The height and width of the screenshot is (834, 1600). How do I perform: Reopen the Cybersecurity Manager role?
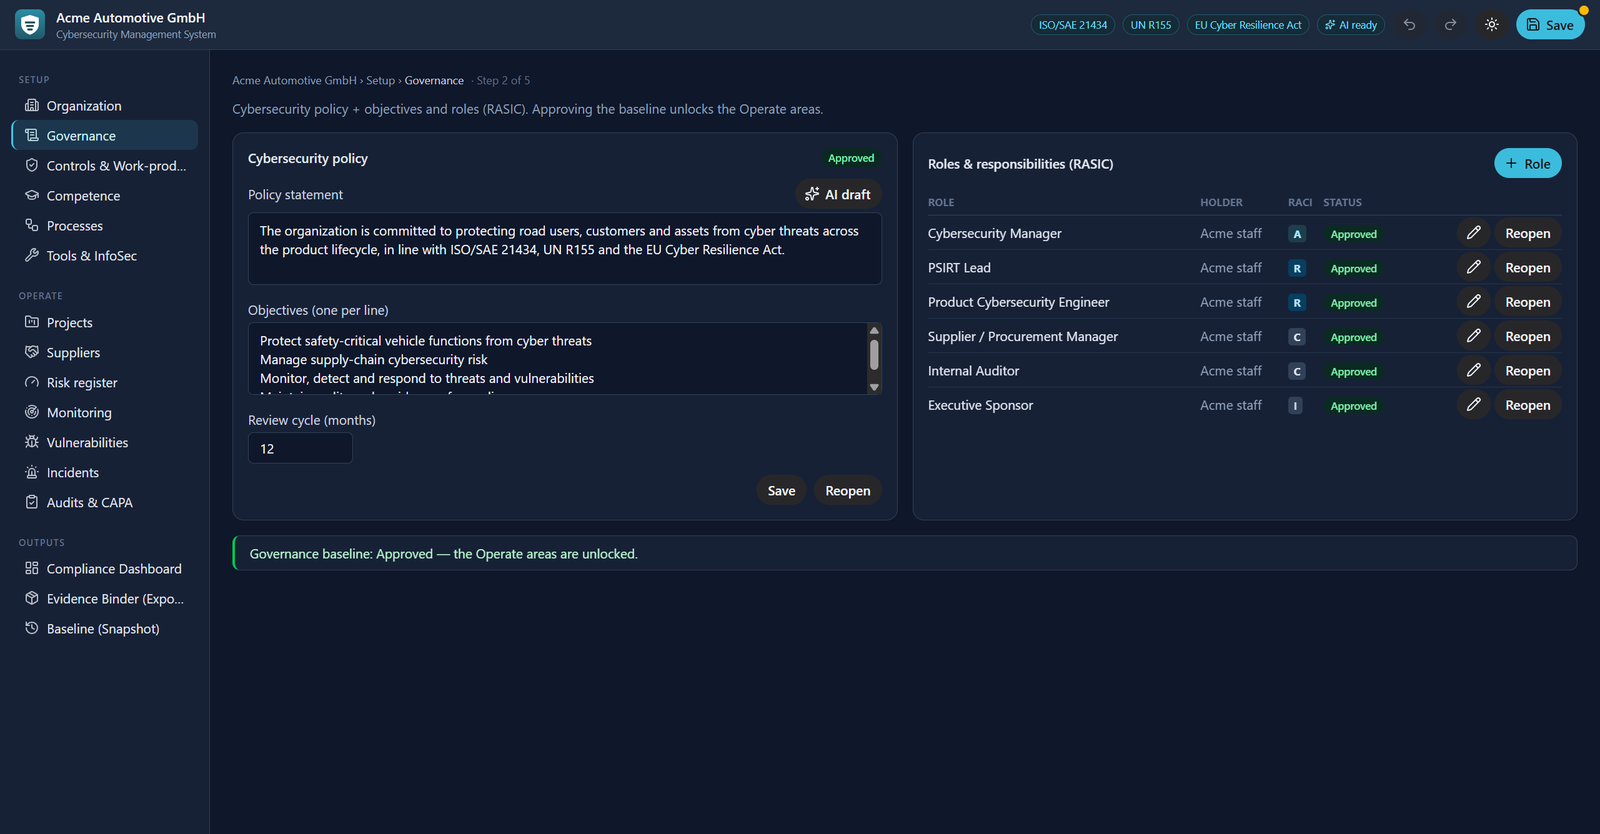(x=1528, y=233)
